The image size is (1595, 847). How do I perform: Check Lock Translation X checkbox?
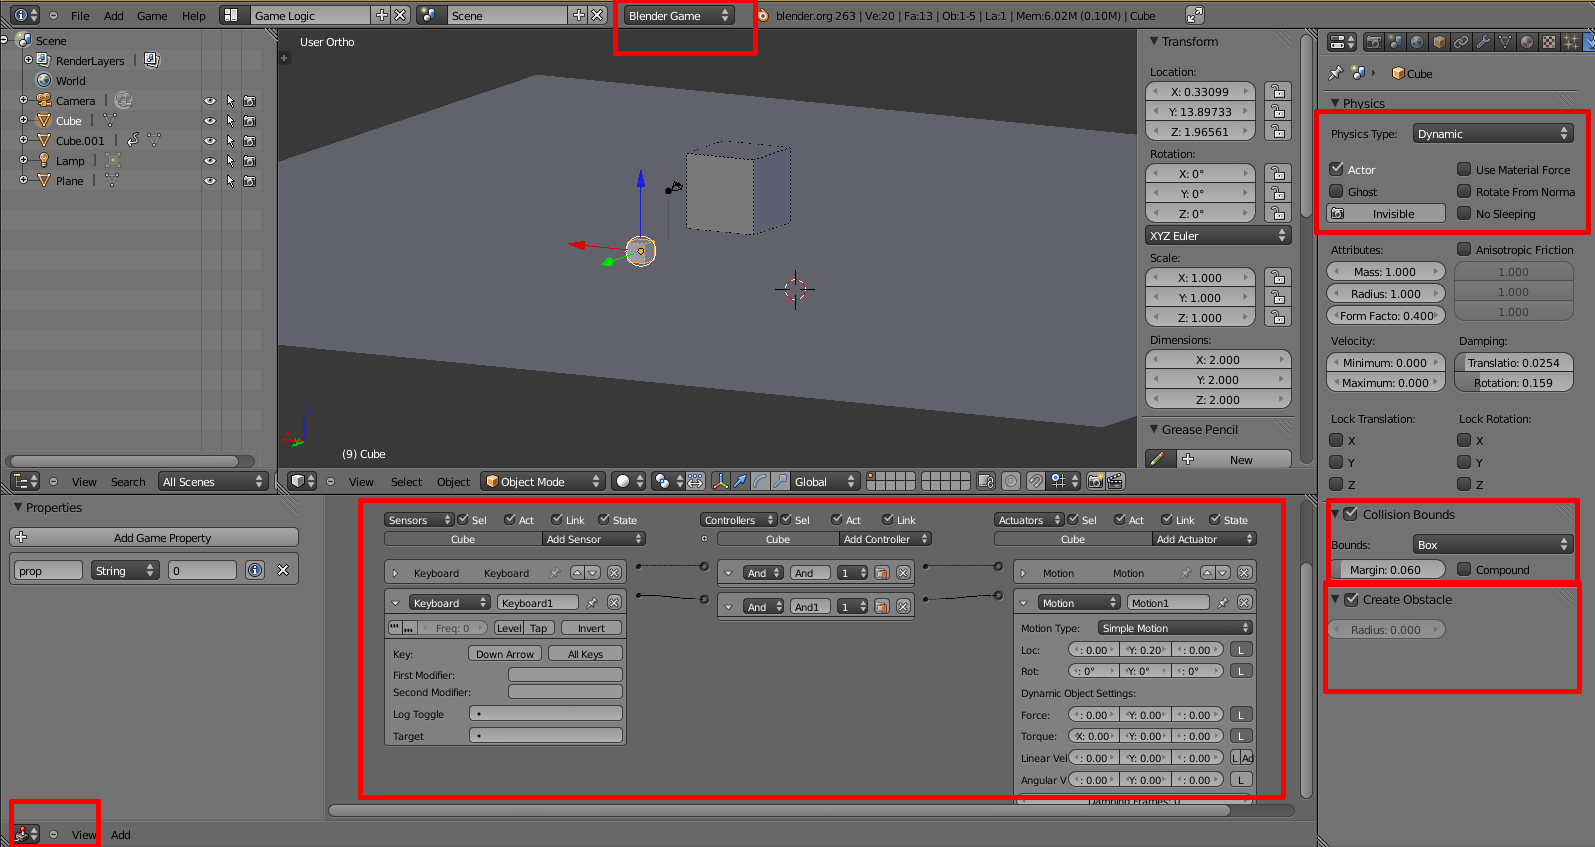1336,440
